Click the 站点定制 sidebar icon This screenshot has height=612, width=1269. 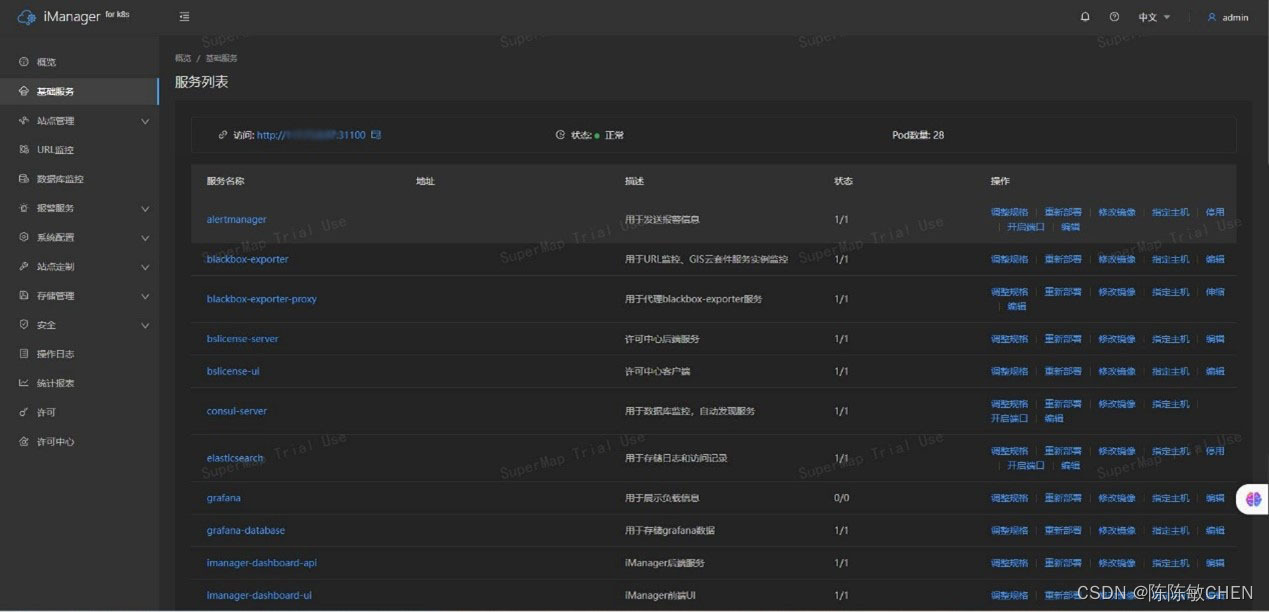24,267
